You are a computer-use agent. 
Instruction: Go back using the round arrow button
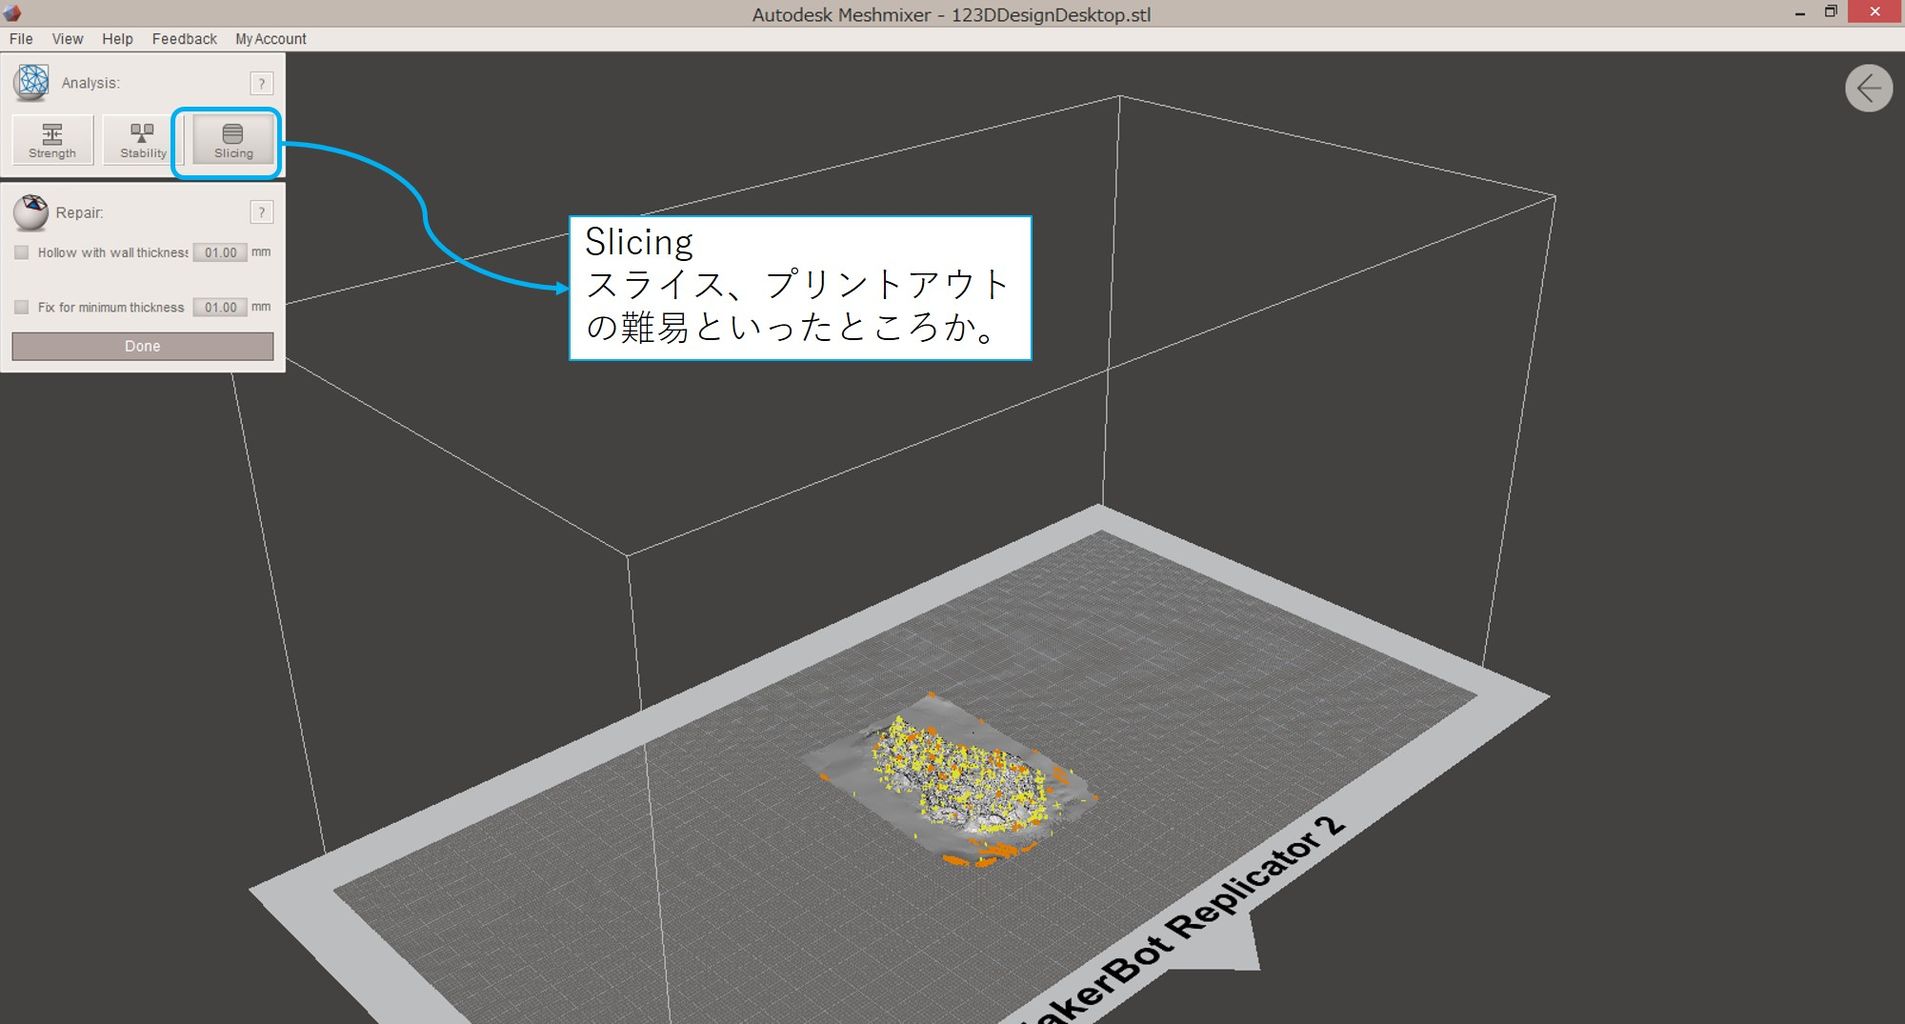click(x=1868, y=89)
